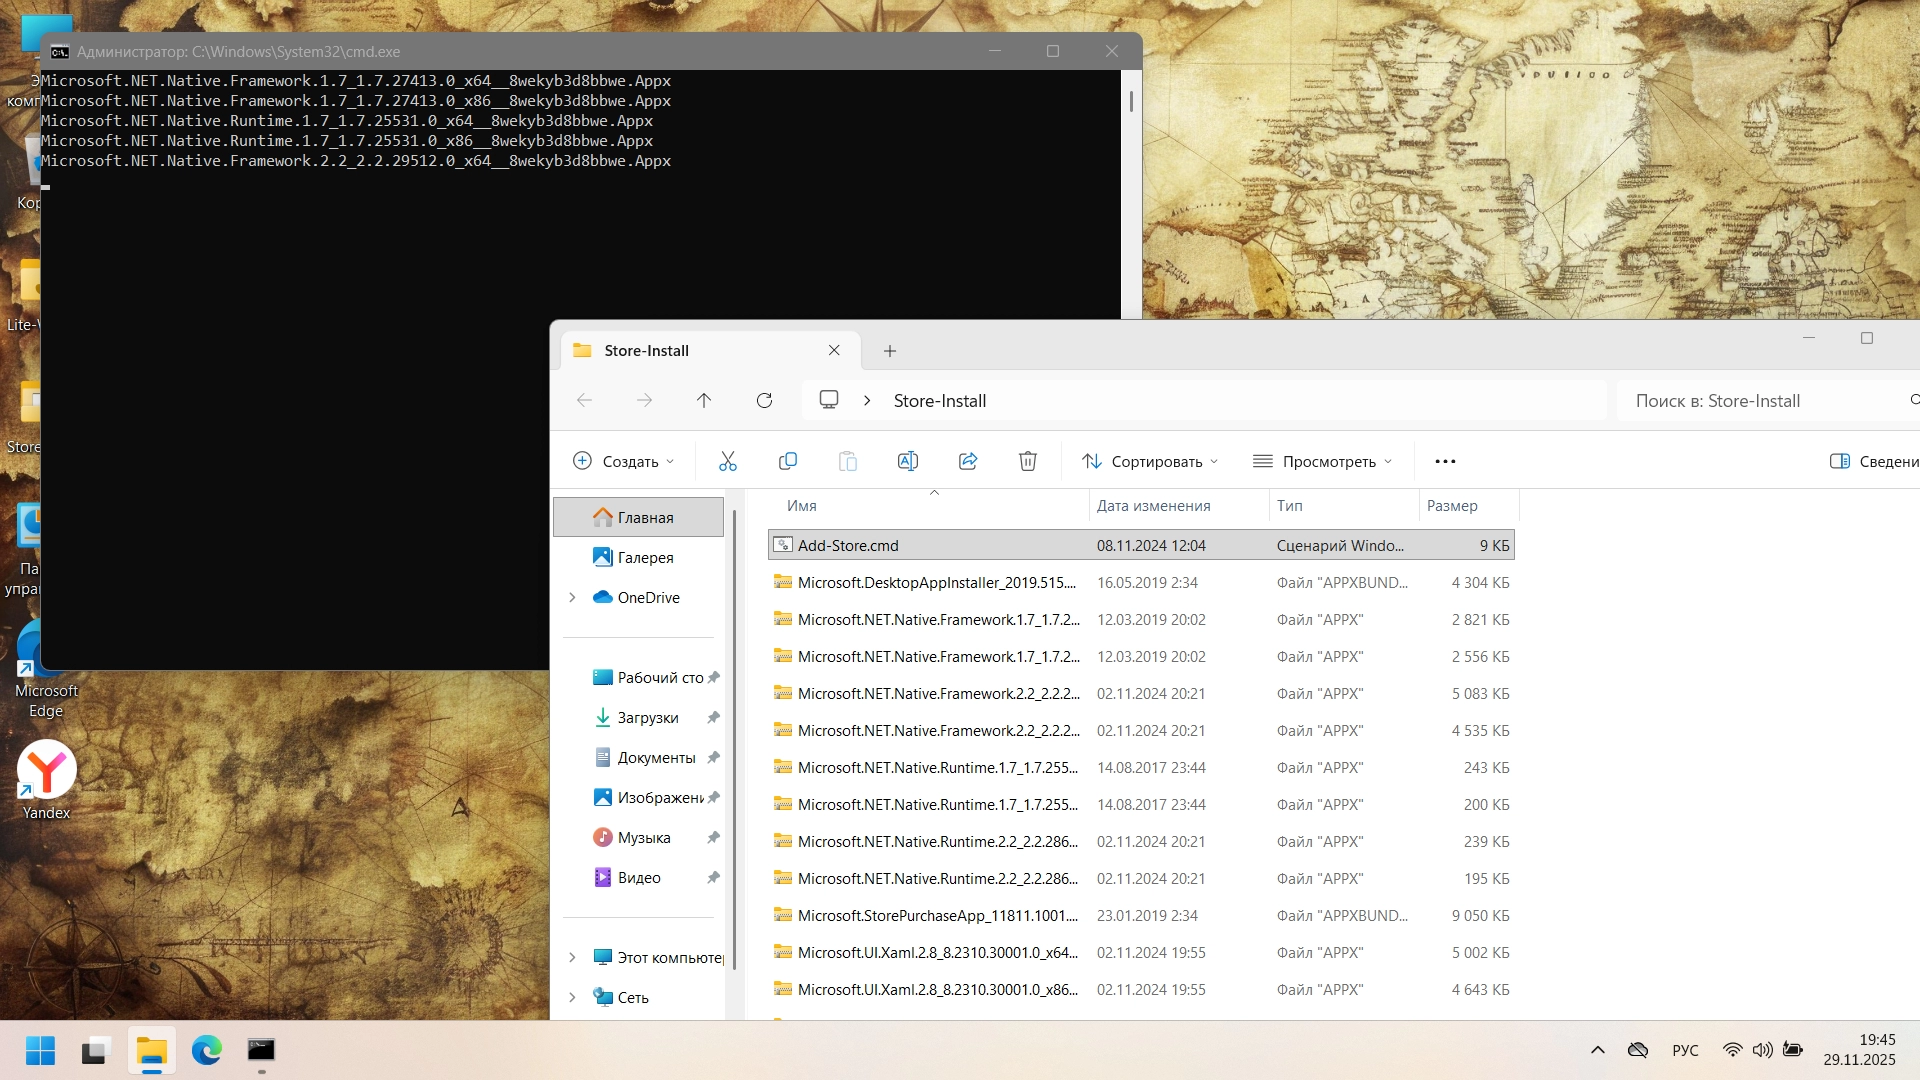Open the Сортировать dropdown menu
1920x1080 pixels.
tap(1150, 461)
